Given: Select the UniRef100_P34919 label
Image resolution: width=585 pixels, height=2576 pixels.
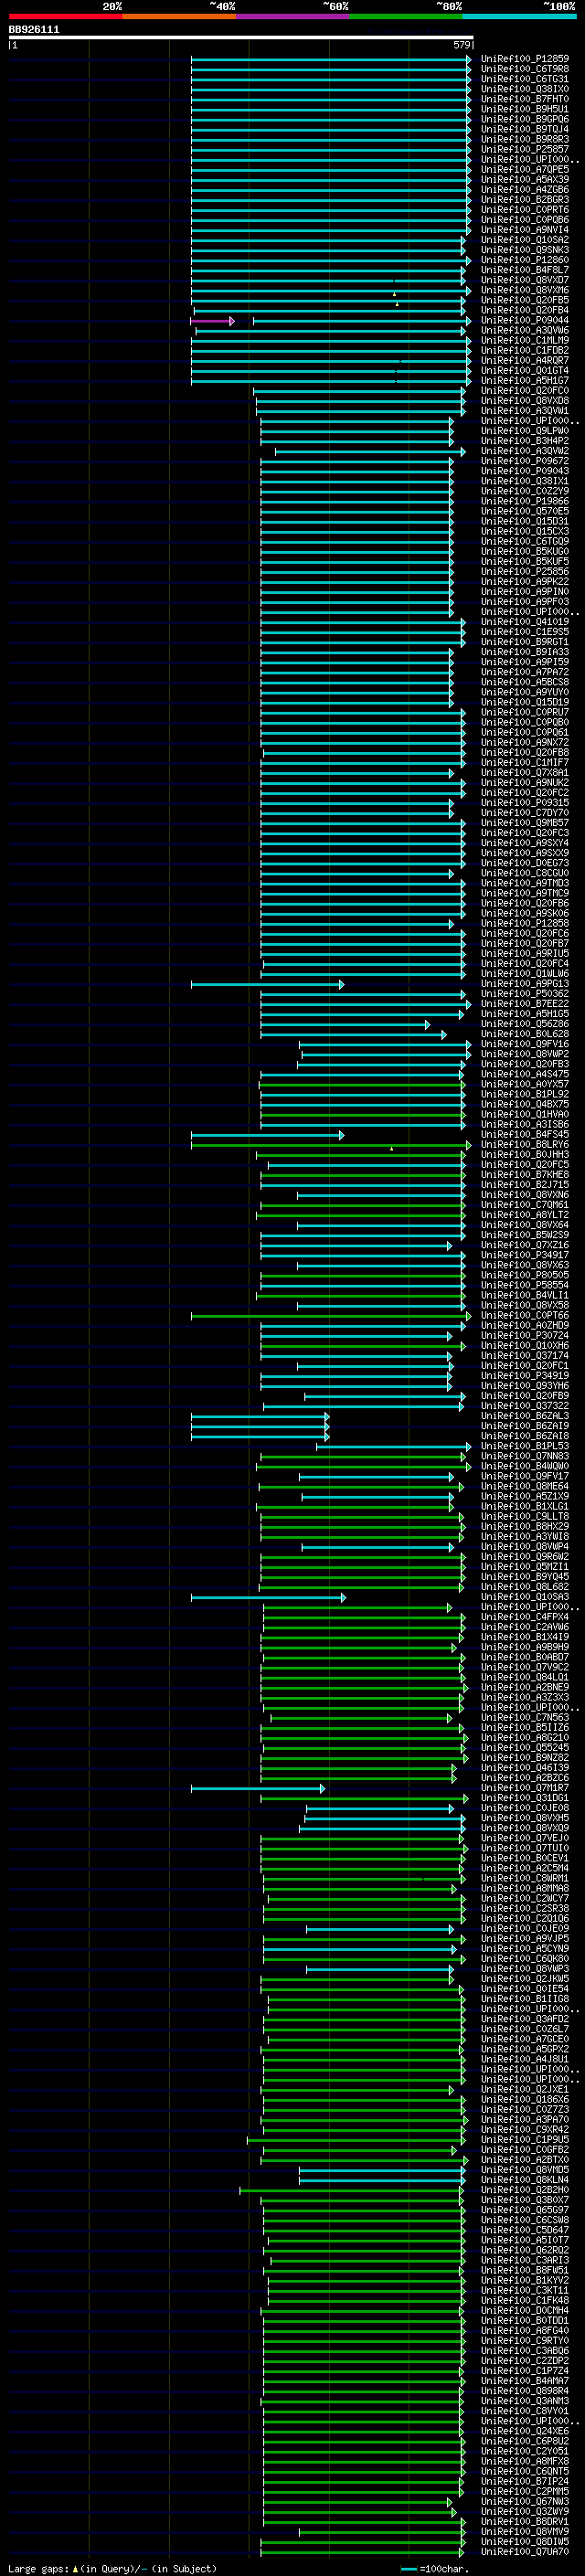Looking at the screenshot, I should [525, 1376].
